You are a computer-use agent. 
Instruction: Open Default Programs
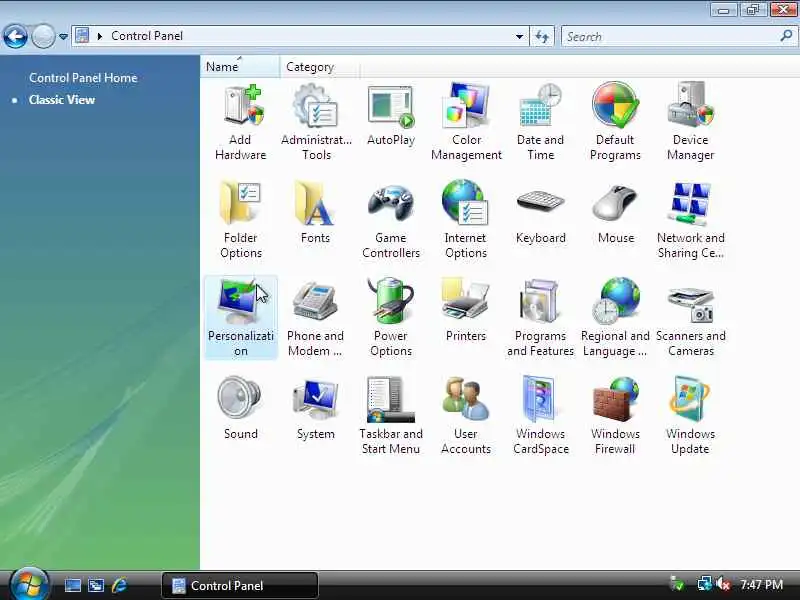615,121
